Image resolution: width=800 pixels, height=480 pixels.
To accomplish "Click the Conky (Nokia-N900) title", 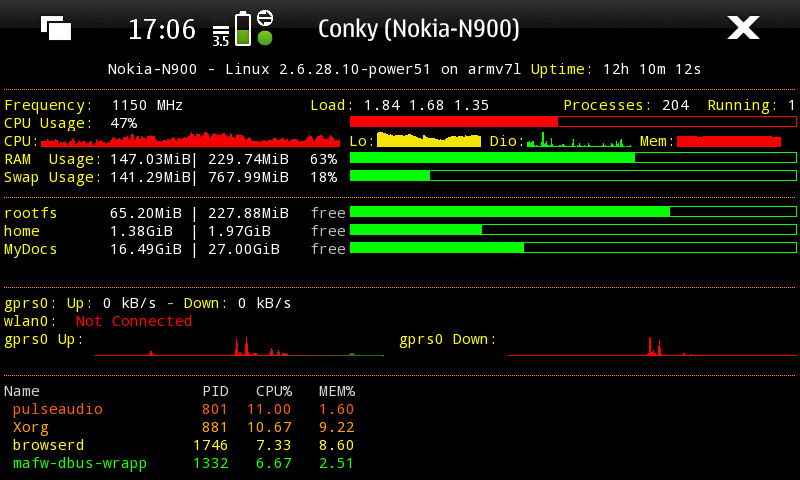I will coord(418,28).
